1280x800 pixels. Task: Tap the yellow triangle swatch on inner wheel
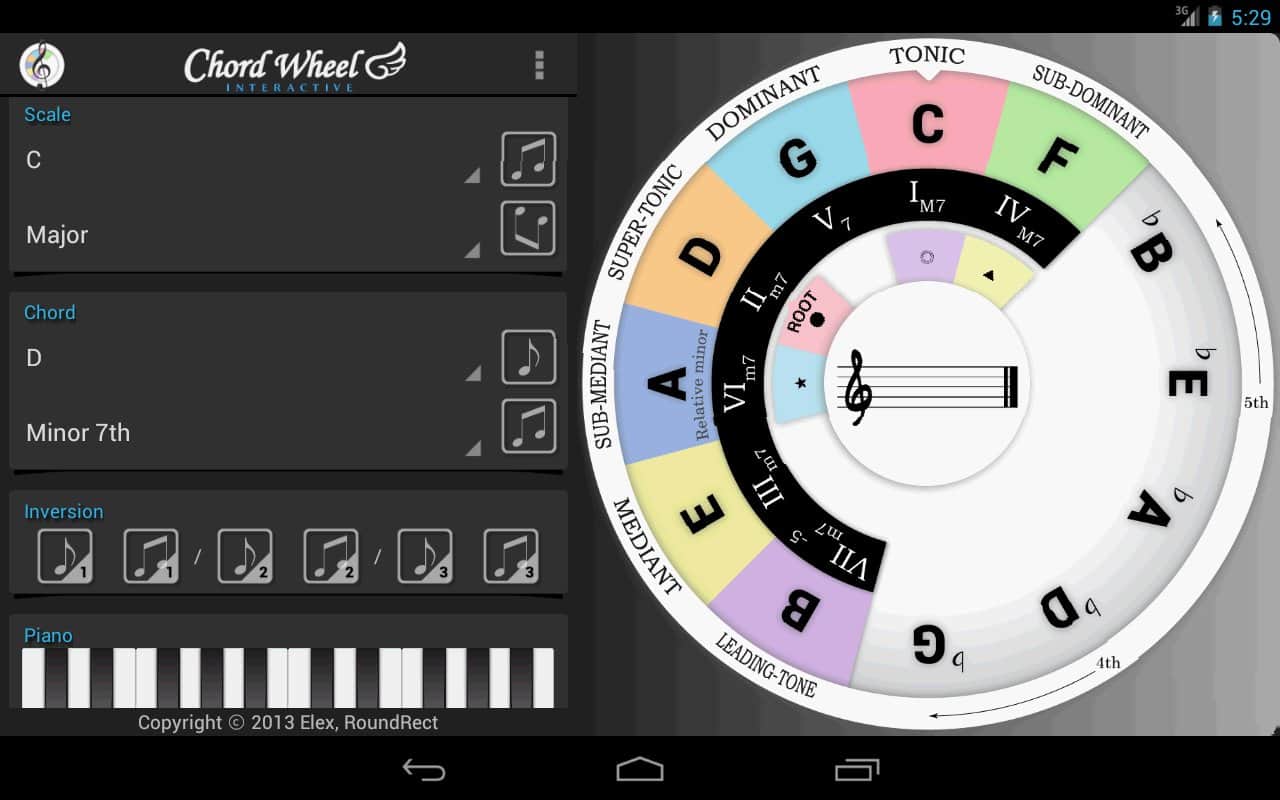click(990, 272)
